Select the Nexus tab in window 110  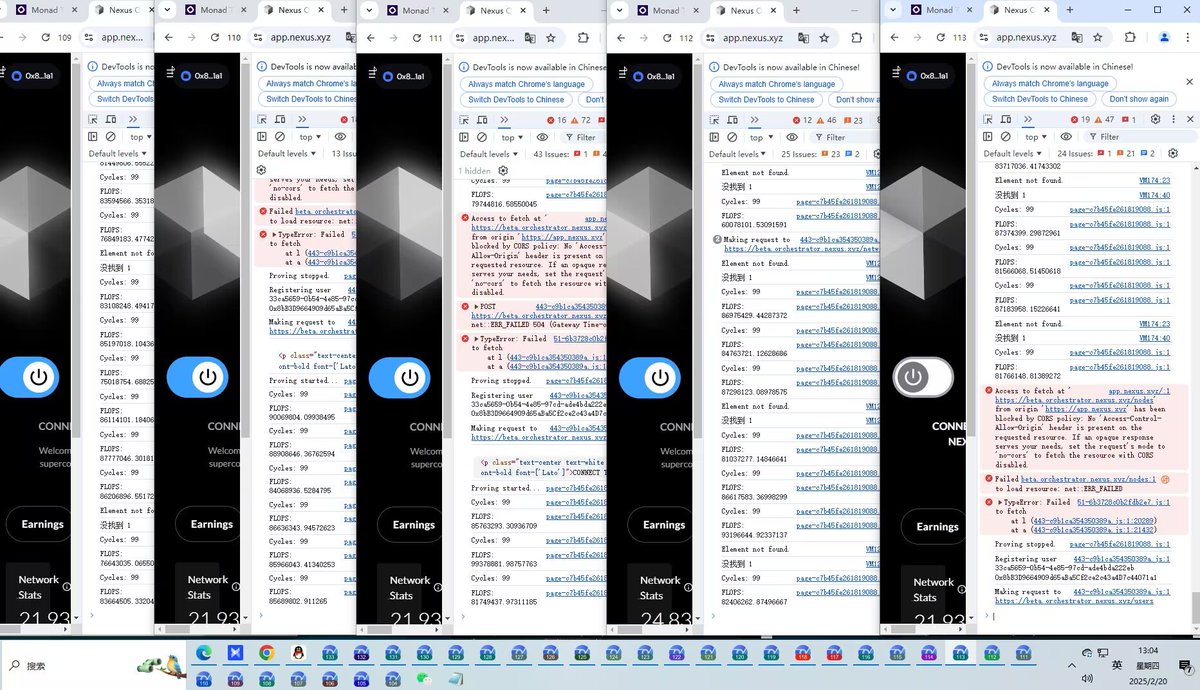295,10
